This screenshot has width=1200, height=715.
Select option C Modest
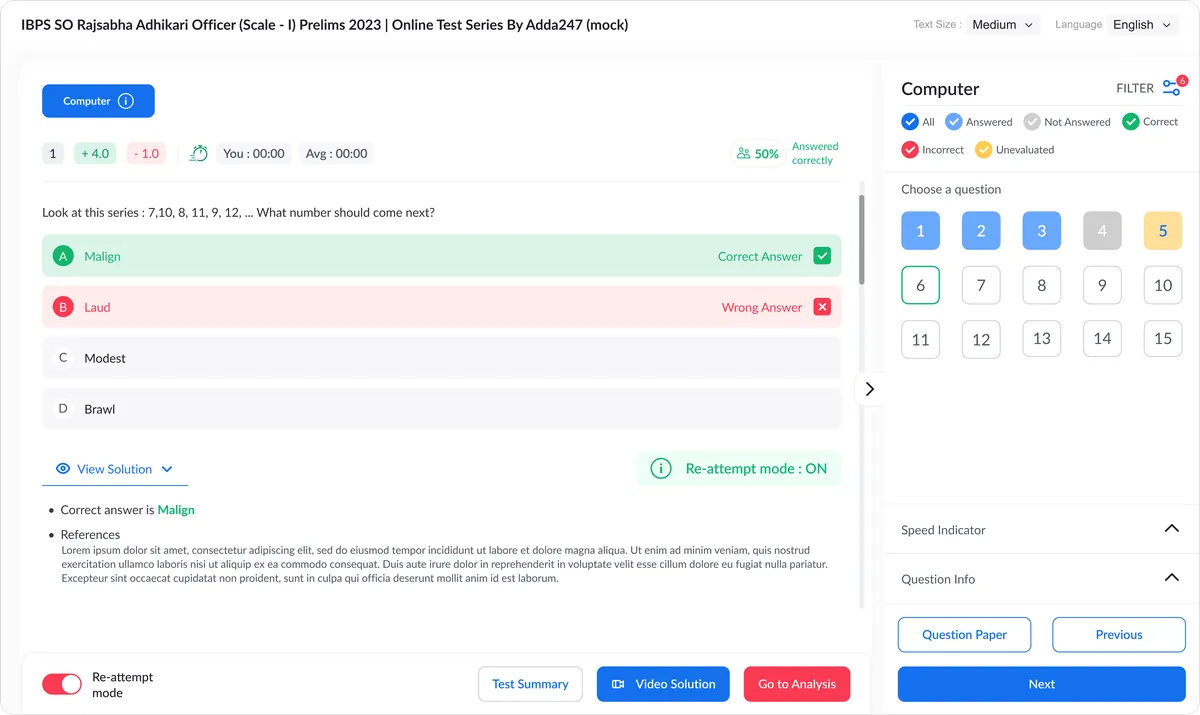click(x=442, y=358)
